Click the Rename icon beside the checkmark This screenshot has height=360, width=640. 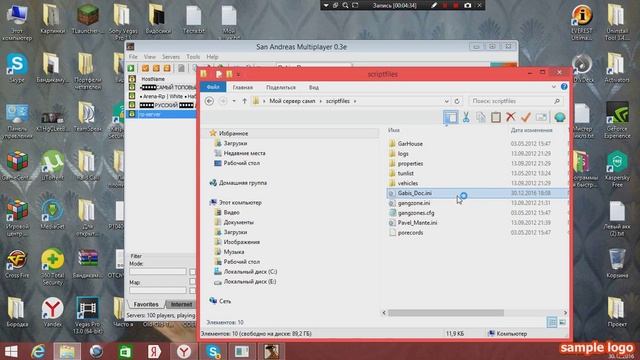point(541,117)
